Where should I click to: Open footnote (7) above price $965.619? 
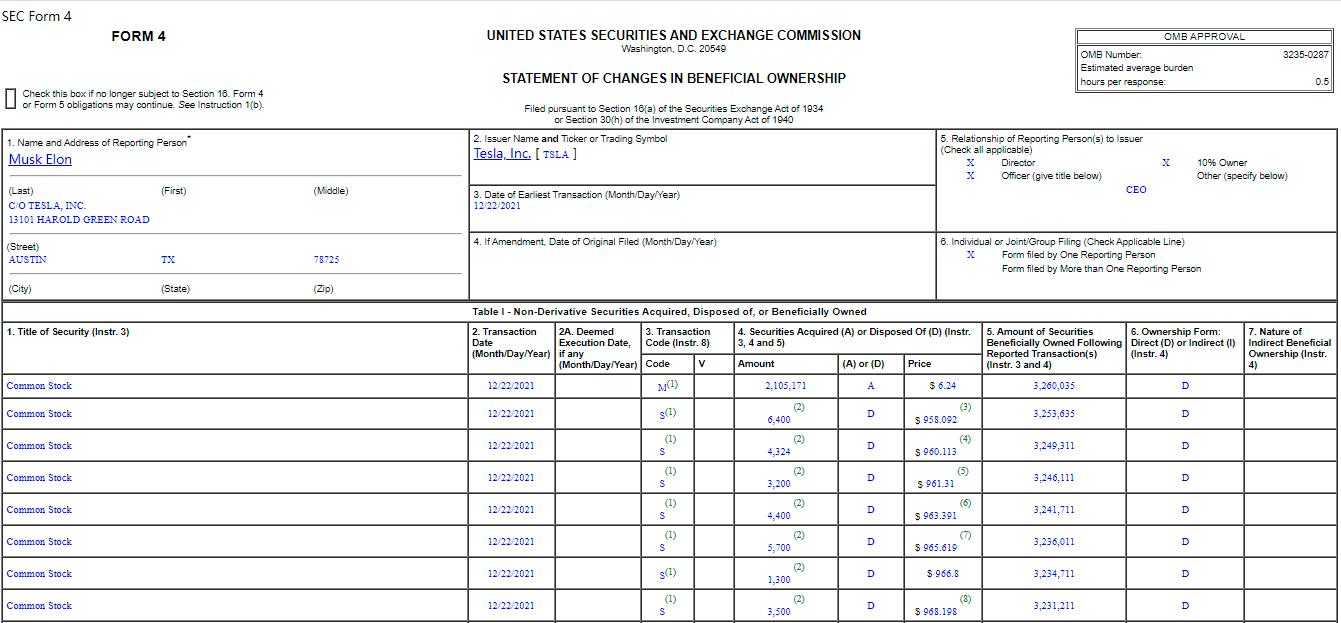pos(965,535)
